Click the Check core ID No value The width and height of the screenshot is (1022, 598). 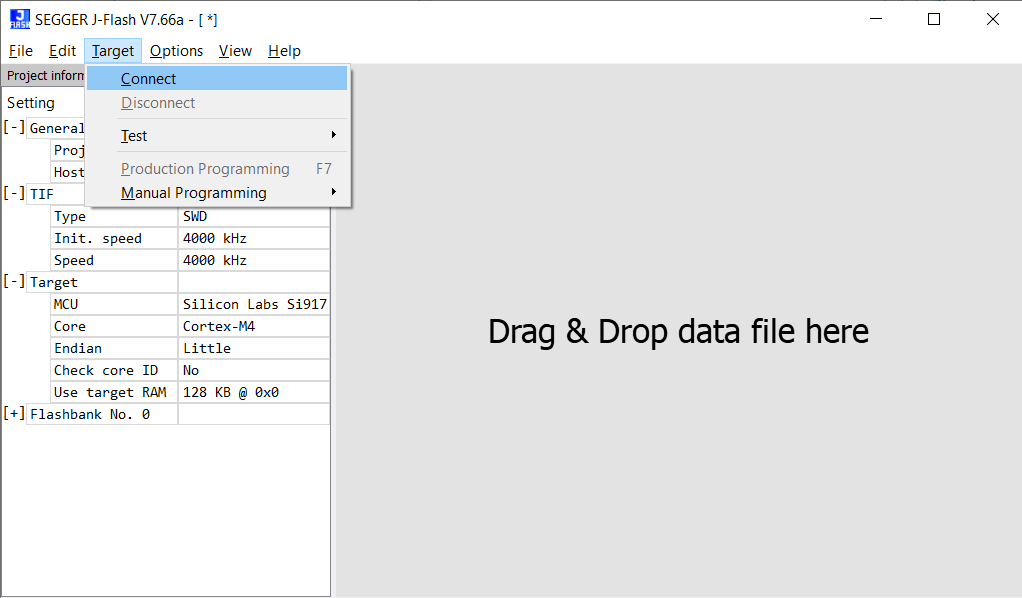pyautogui.click(x=254, y=370)
